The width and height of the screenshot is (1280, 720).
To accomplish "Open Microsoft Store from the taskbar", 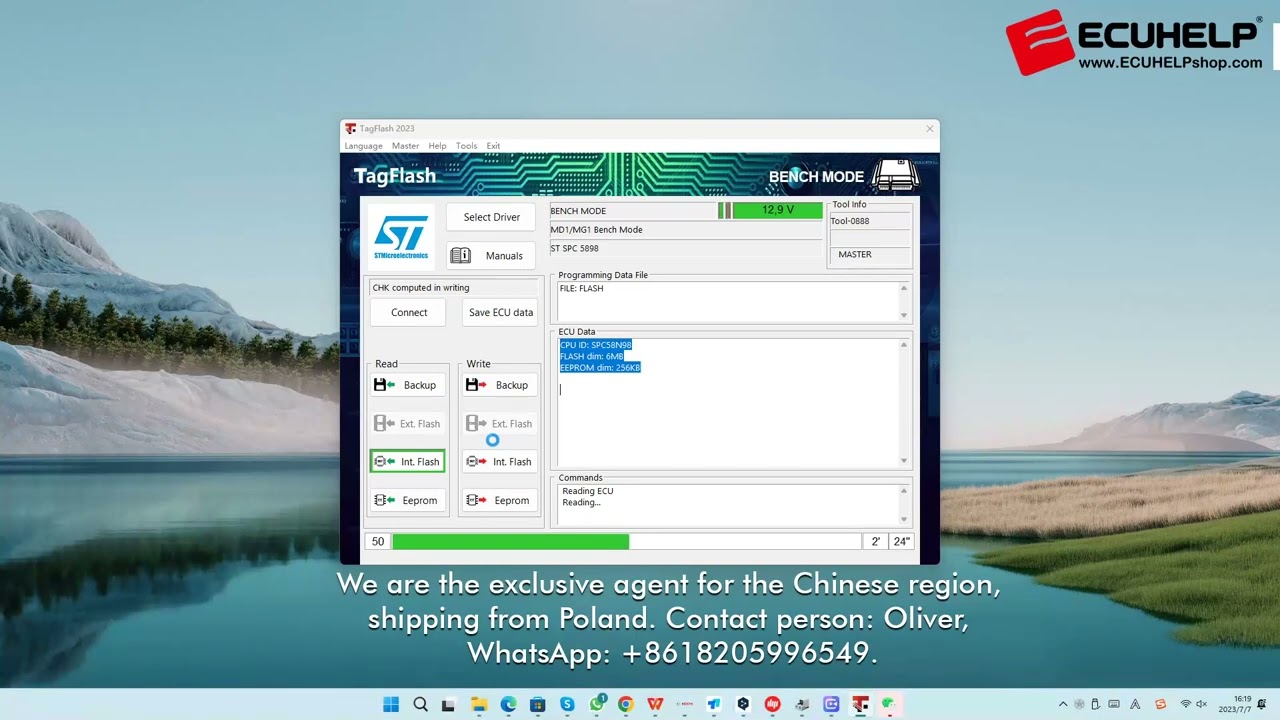I will point(537,704).
